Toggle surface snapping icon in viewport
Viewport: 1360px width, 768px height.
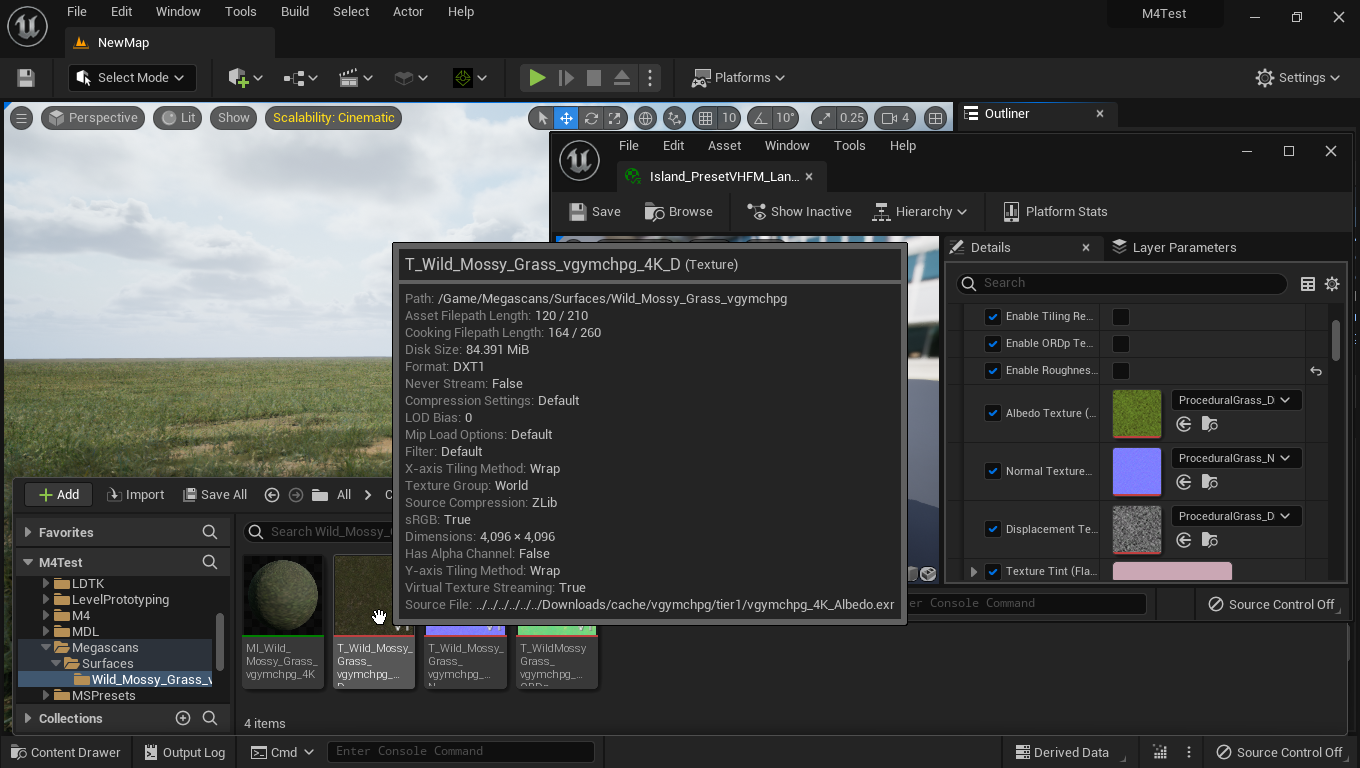click(x=674, y=118)
